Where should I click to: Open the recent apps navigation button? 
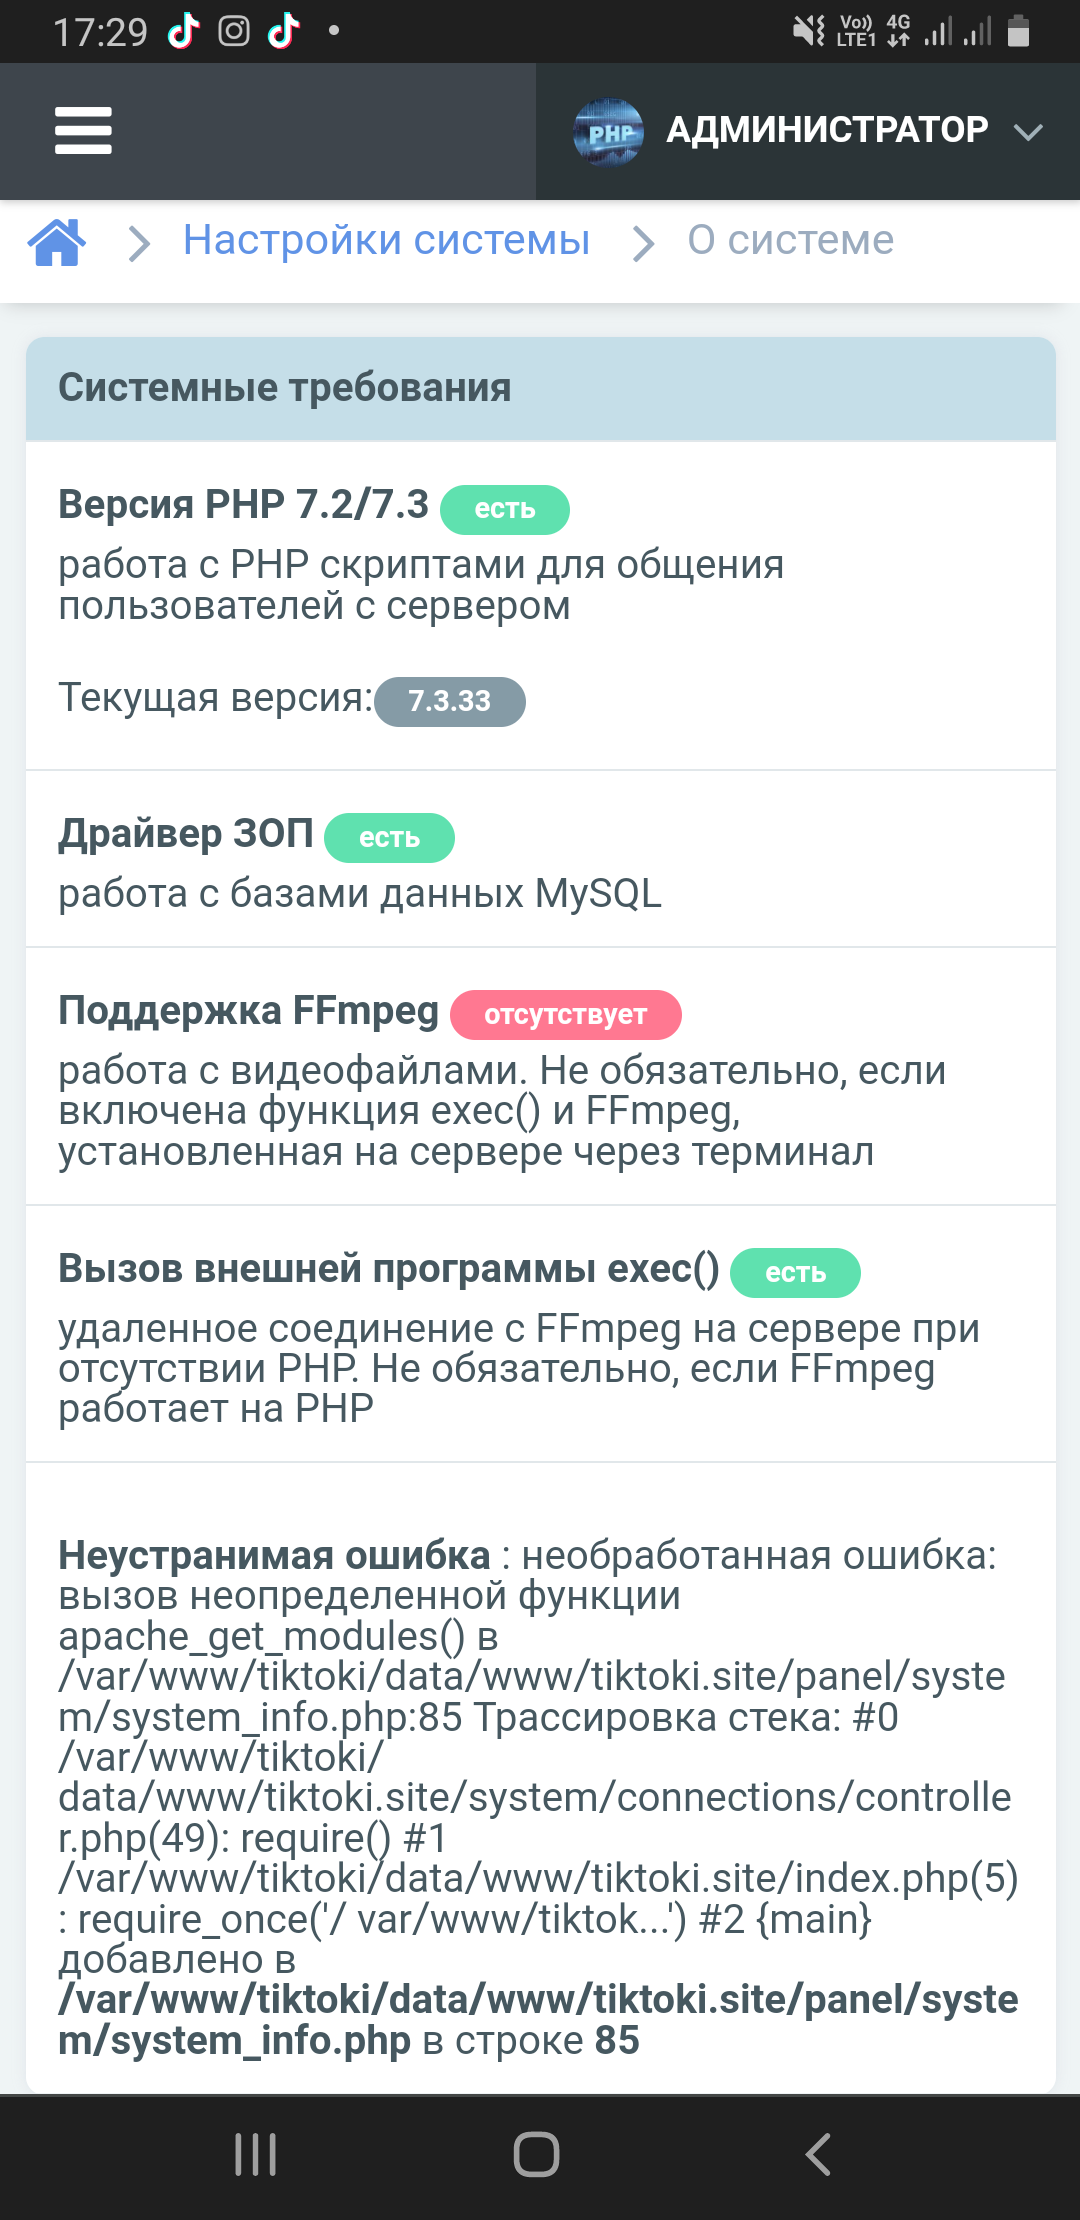(255, 2154)
